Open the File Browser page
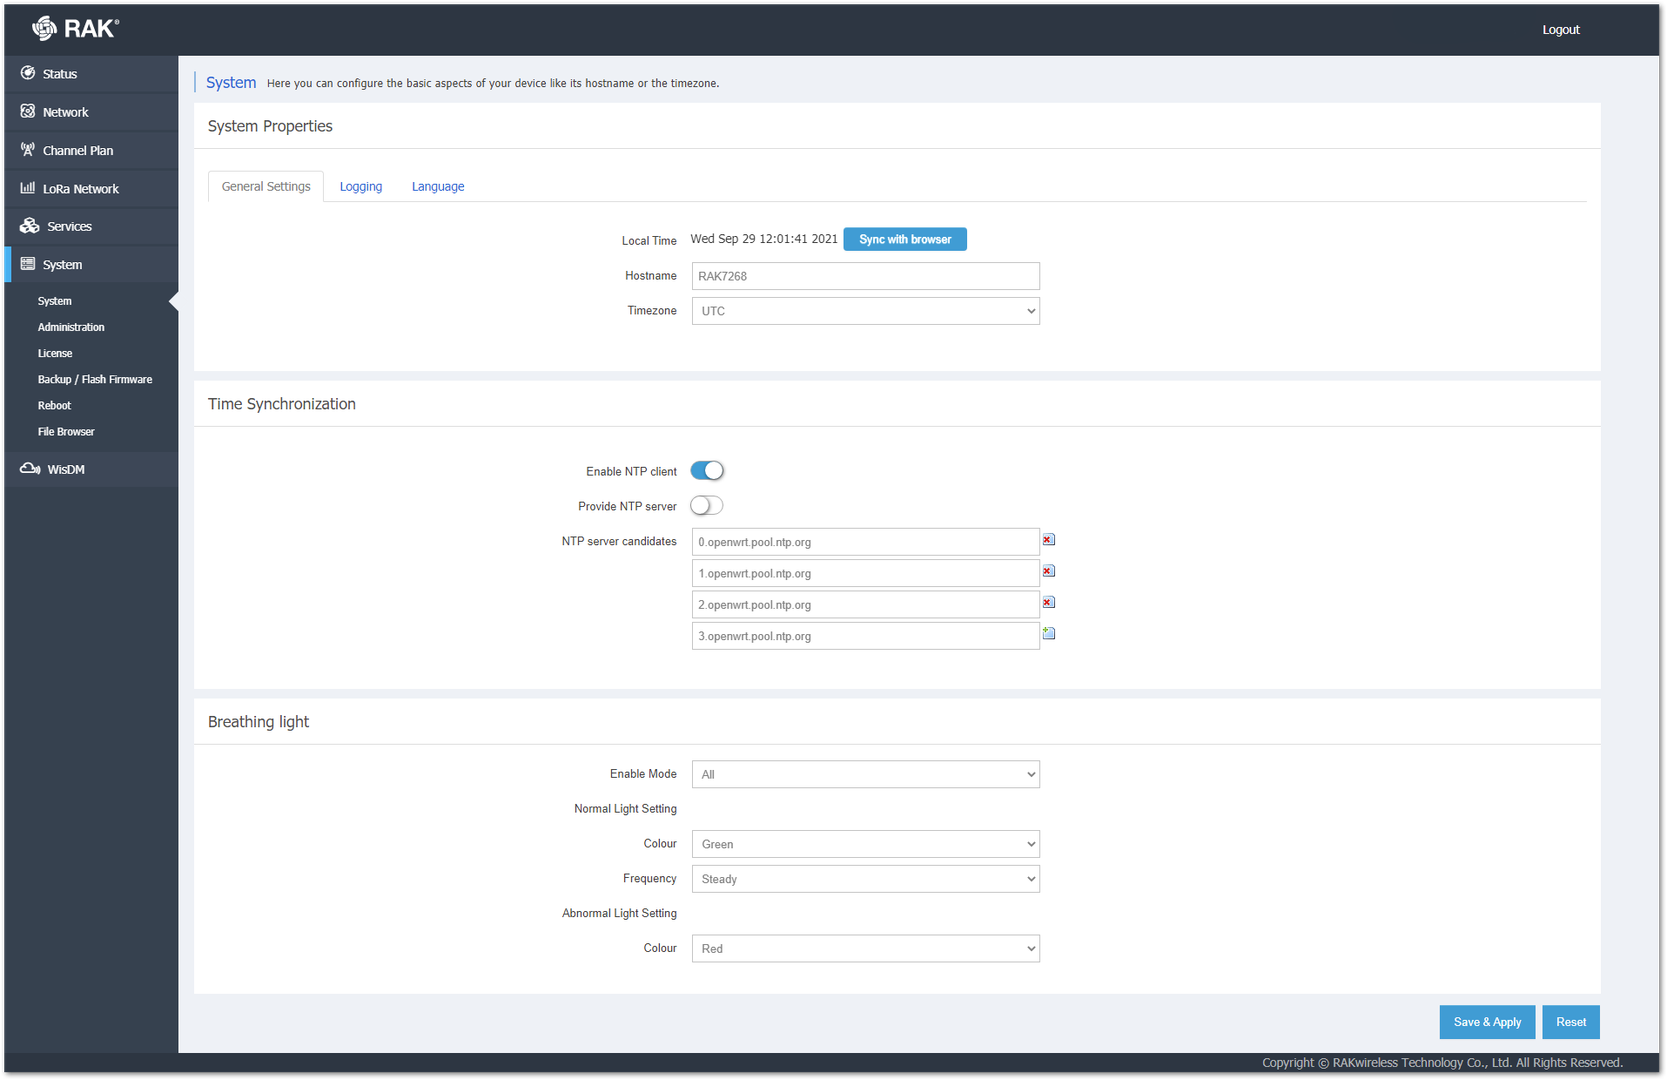This screenshot has width=1667, height=1080. [66, 431]
